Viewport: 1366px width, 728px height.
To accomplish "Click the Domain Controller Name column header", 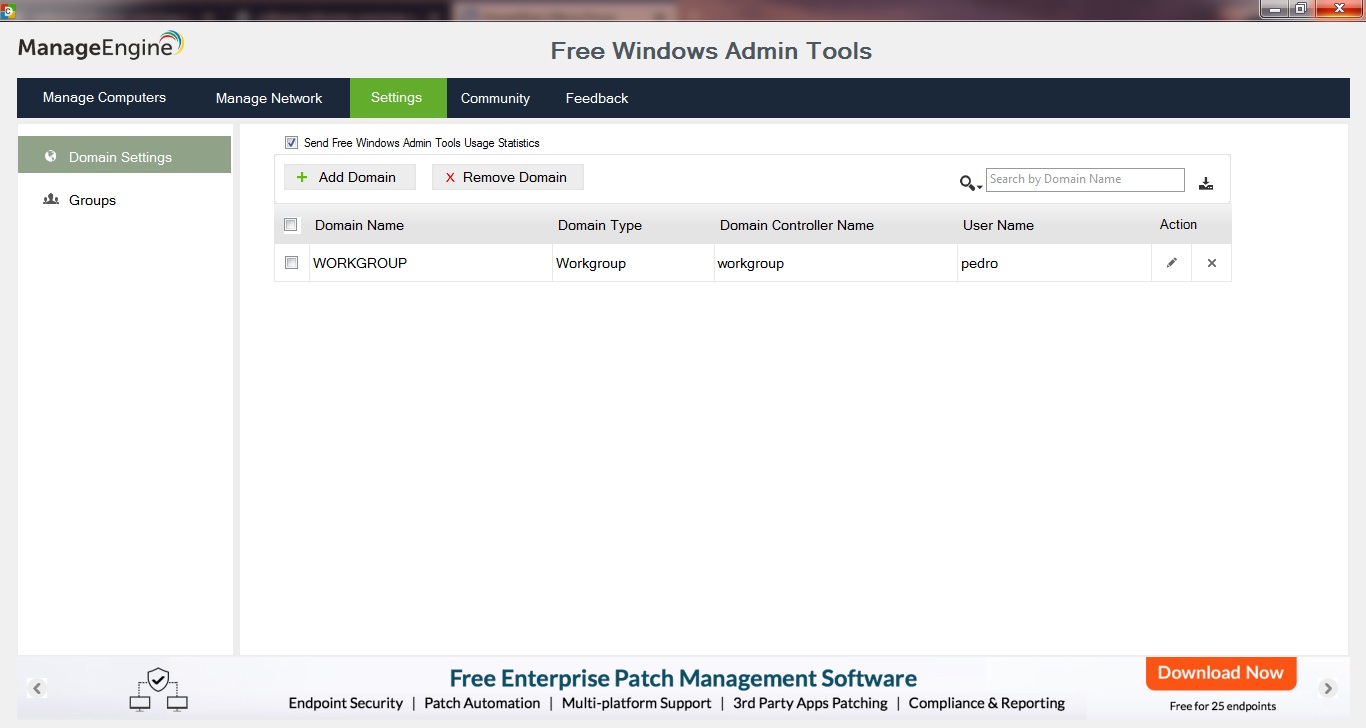I will coord(797,225).
